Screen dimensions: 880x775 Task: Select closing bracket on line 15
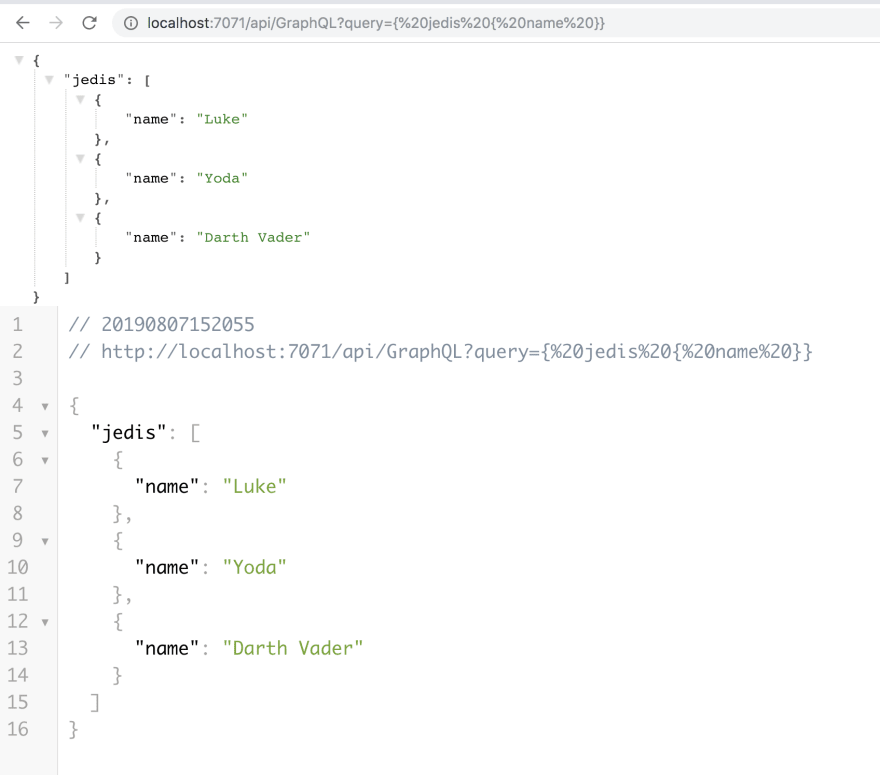95,702
